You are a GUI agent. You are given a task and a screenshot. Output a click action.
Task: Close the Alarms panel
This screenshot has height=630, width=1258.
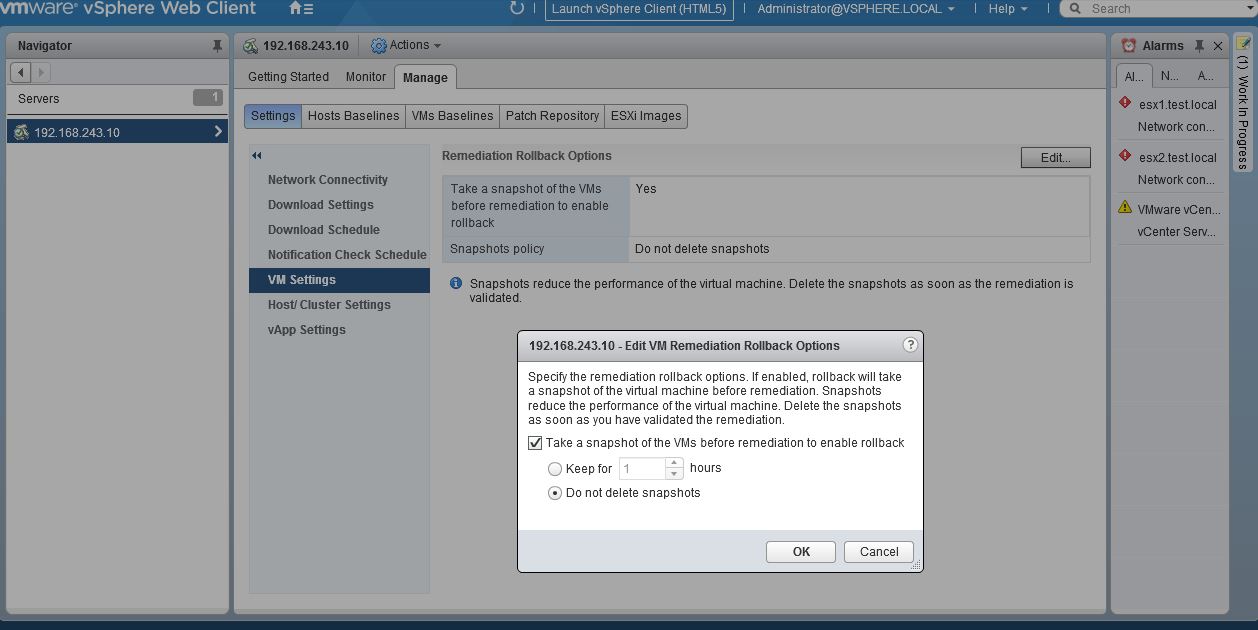[x=1218, y=46]
